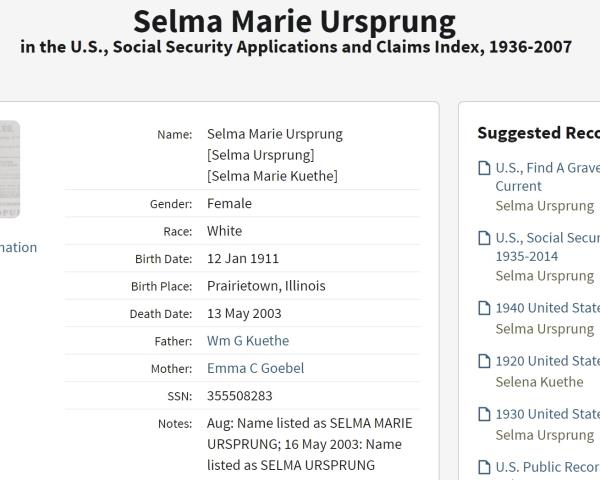Open U.S., Social Security suggested record
Image resolution: width=600 pixels, height=480 pixels.
(547, 238)
